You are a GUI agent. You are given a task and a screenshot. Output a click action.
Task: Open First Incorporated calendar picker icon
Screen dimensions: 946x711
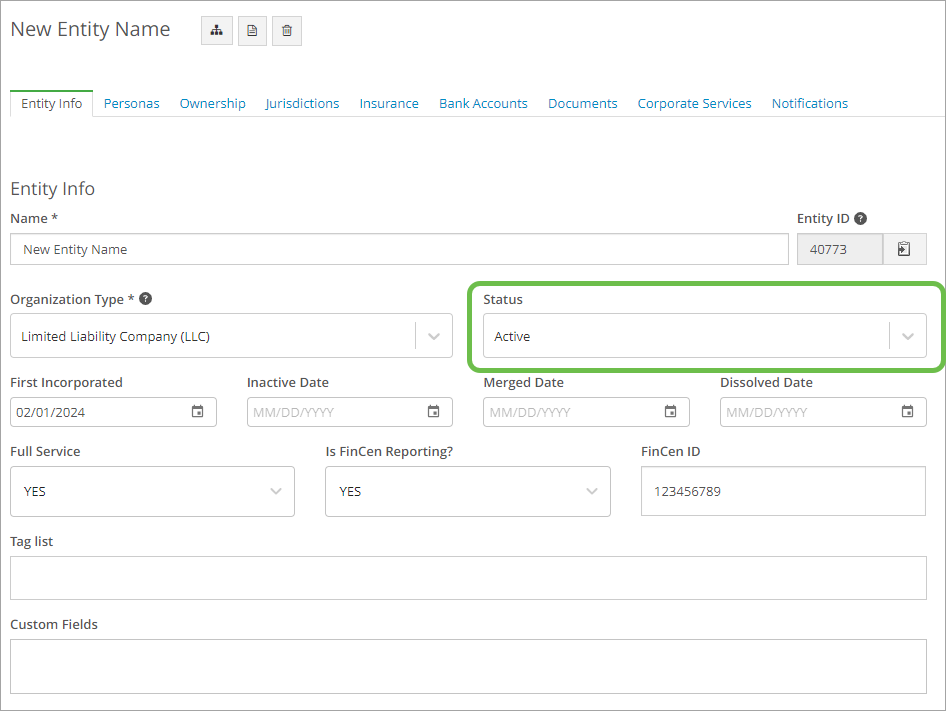[x=197, y=412]
